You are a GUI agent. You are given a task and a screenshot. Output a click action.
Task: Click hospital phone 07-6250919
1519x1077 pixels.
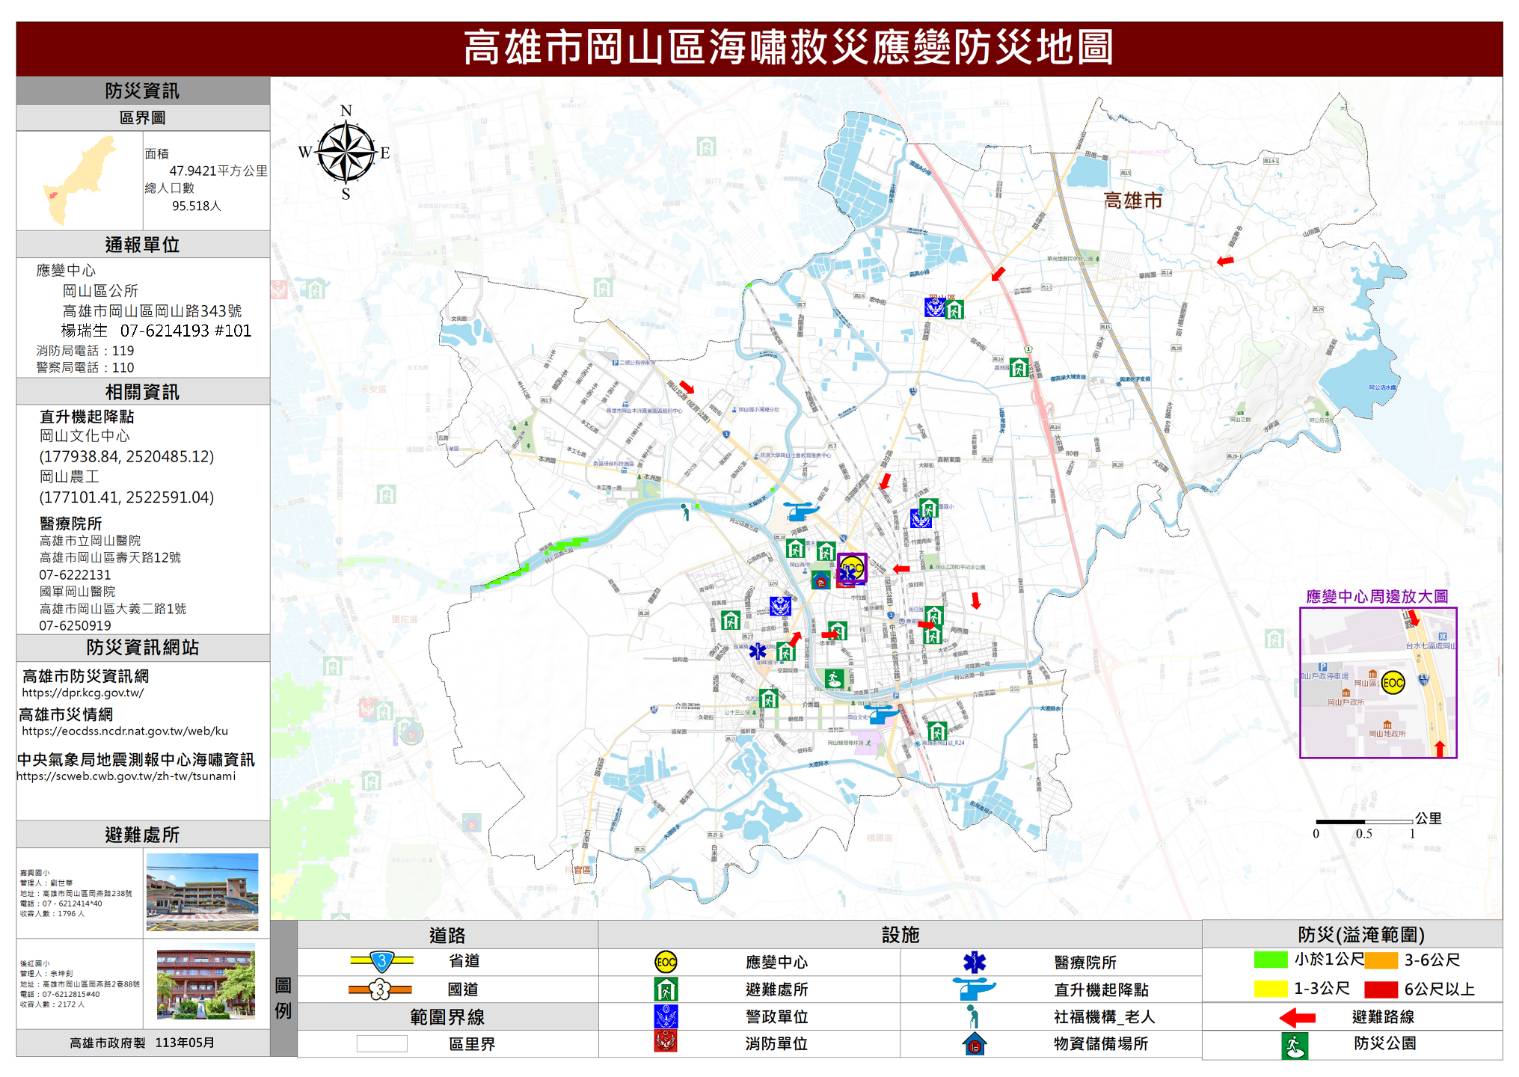click(75, 626)
